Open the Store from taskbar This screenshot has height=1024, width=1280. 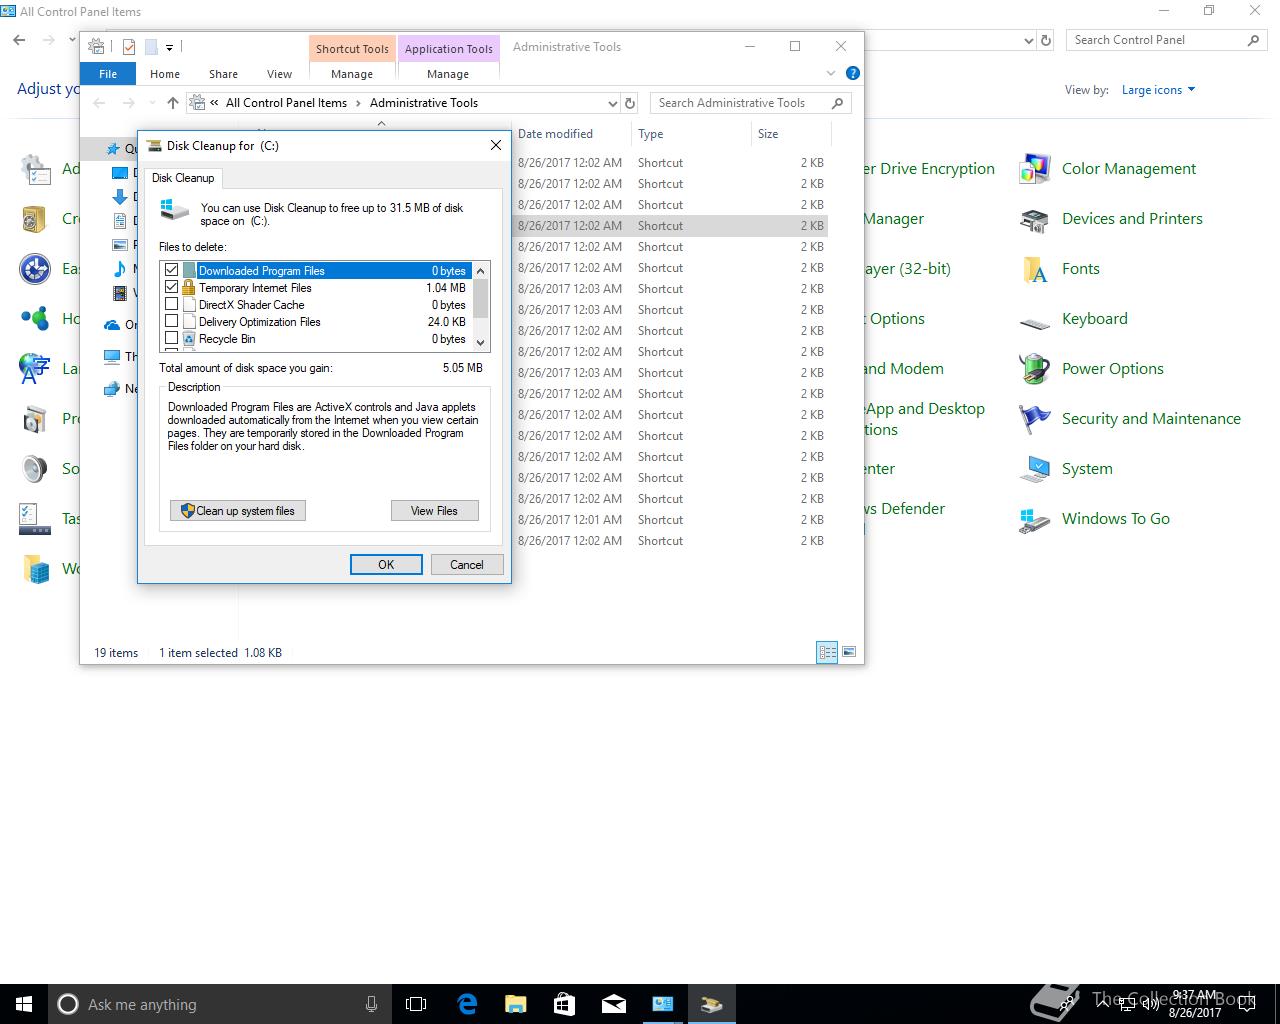[x=564, y=1004]
